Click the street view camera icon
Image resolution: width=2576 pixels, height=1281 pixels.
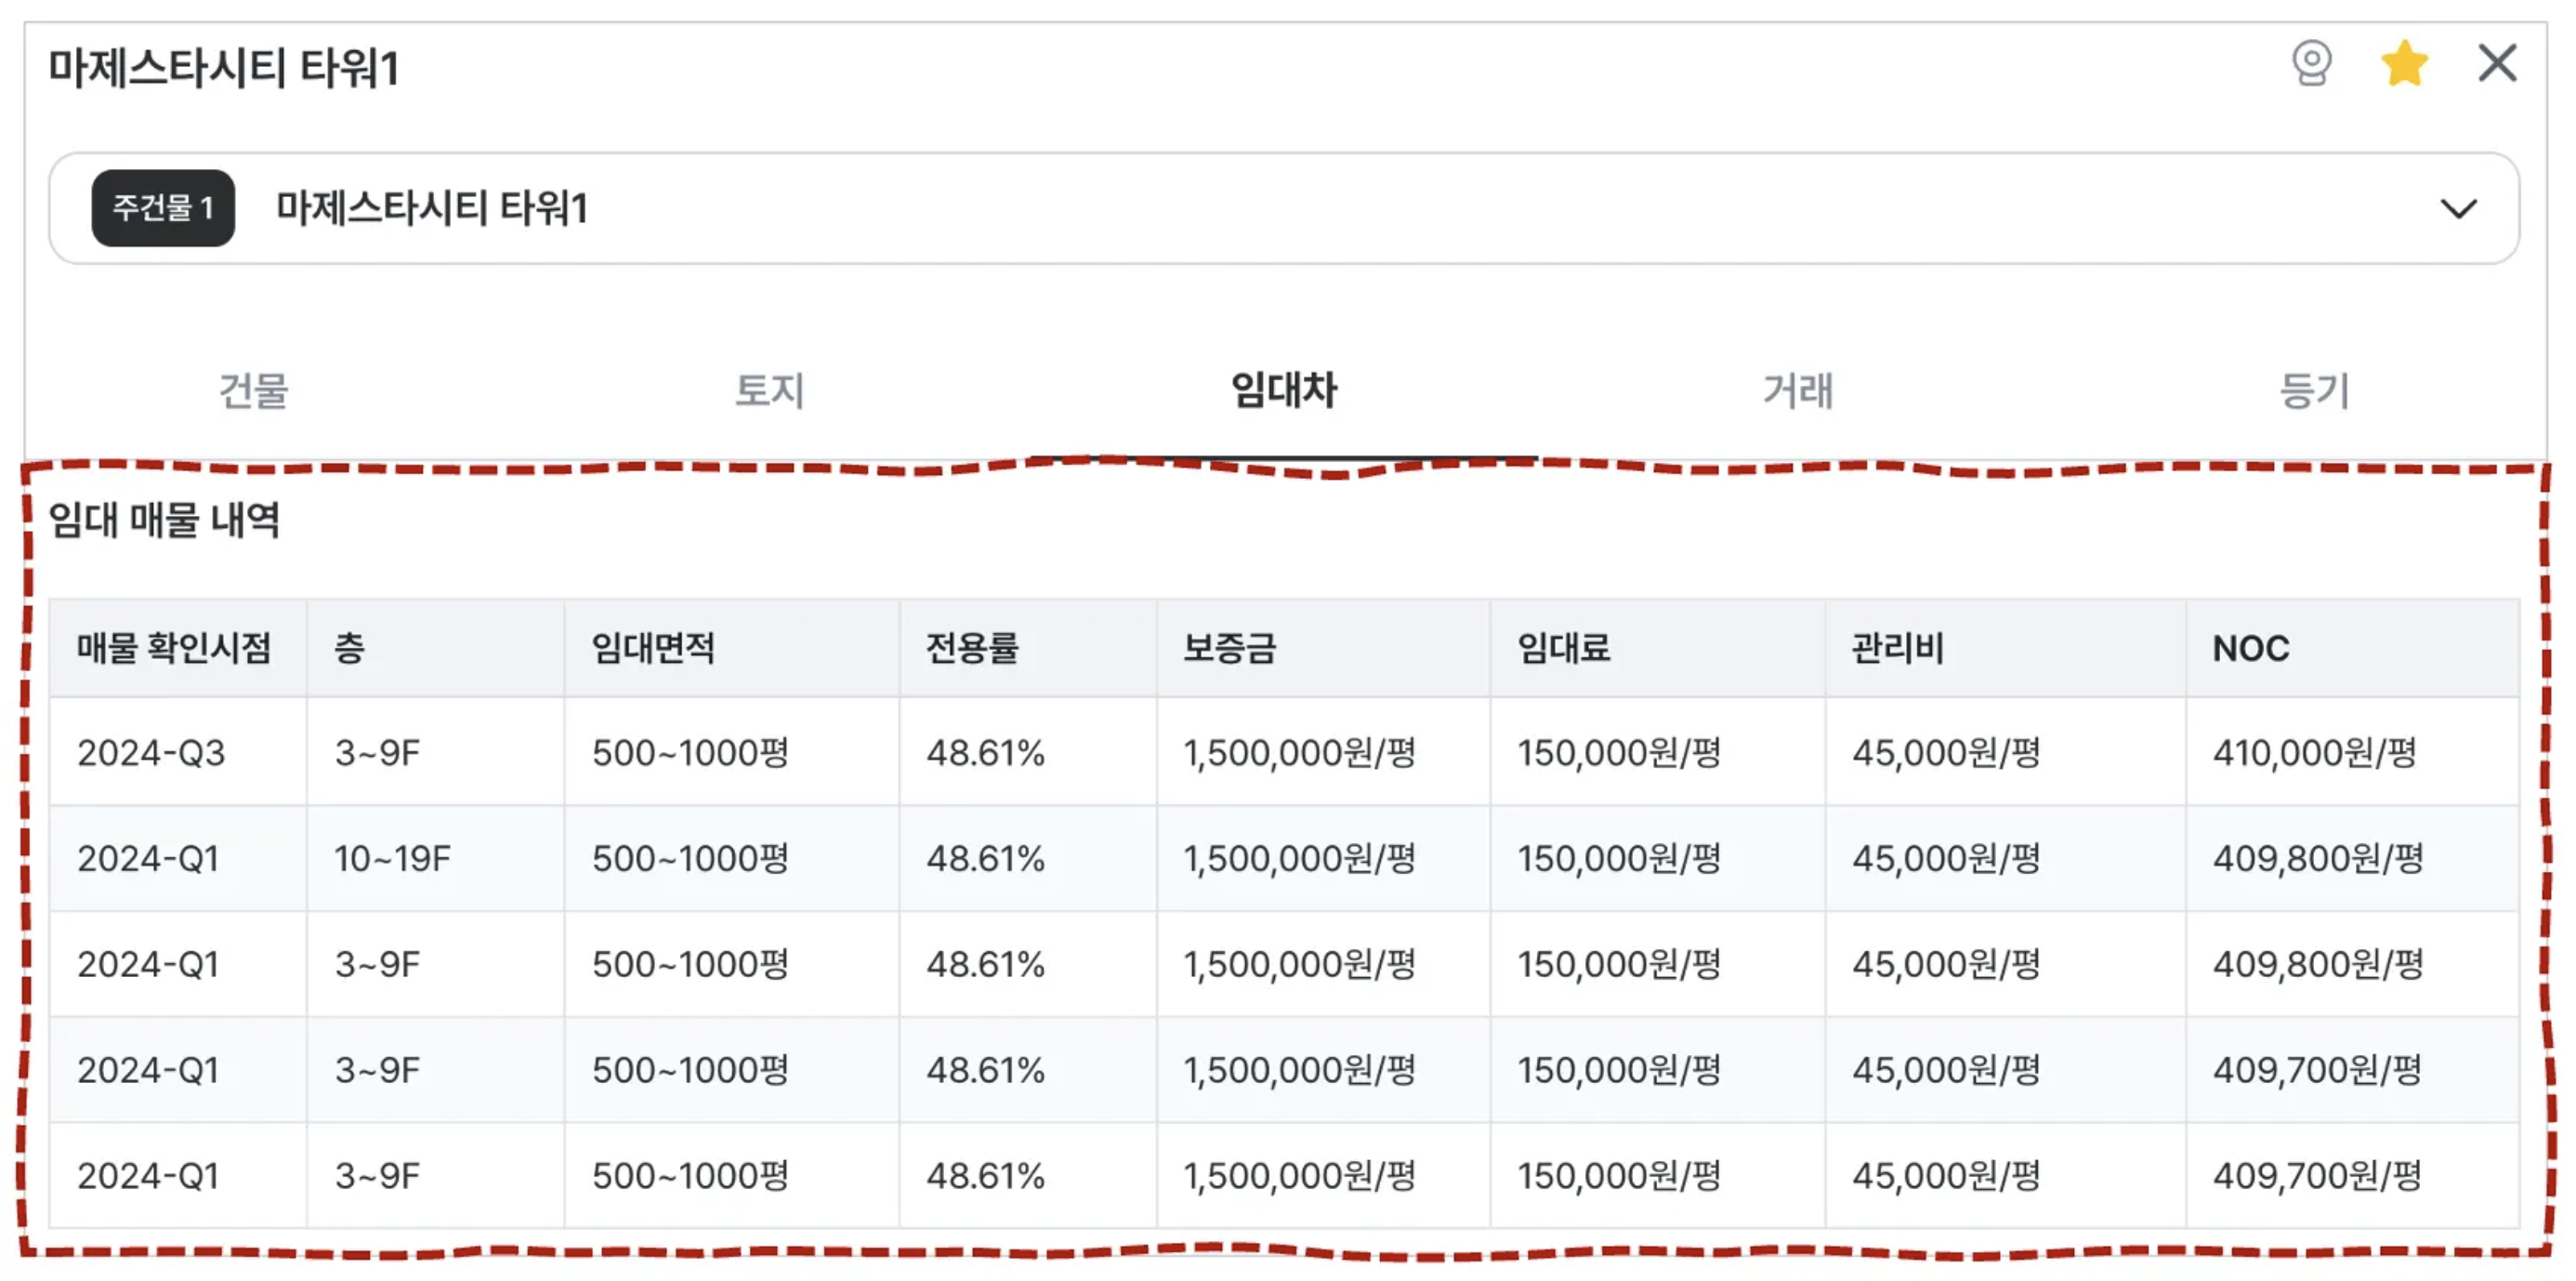[2311, 64]
